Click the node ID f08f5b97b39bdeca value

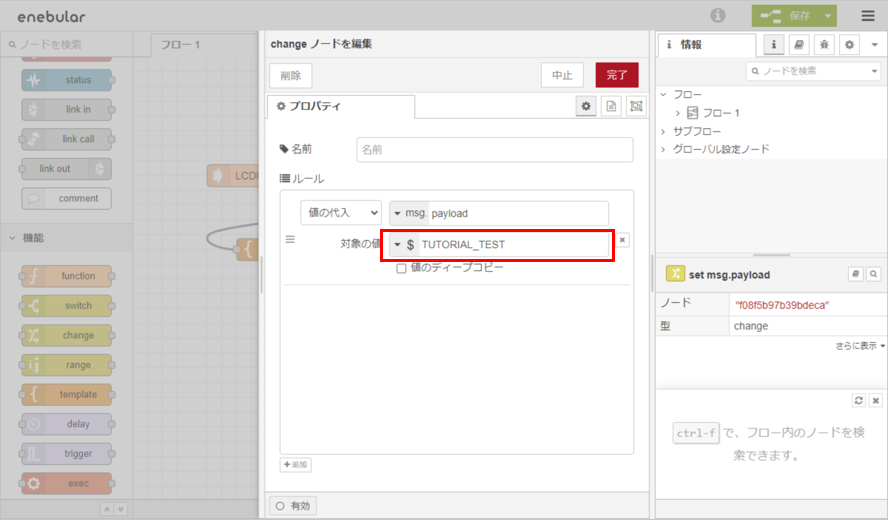pyautogui.click(x=782, y=305)
